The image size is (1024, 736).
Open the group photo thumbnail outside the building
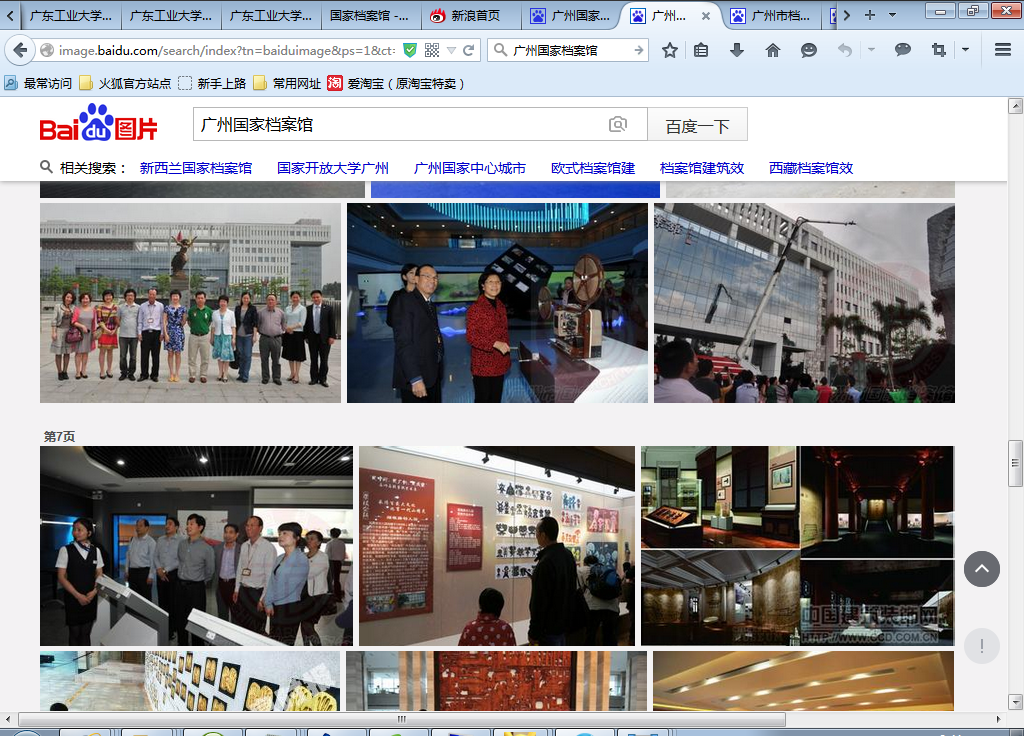(190, 303)
